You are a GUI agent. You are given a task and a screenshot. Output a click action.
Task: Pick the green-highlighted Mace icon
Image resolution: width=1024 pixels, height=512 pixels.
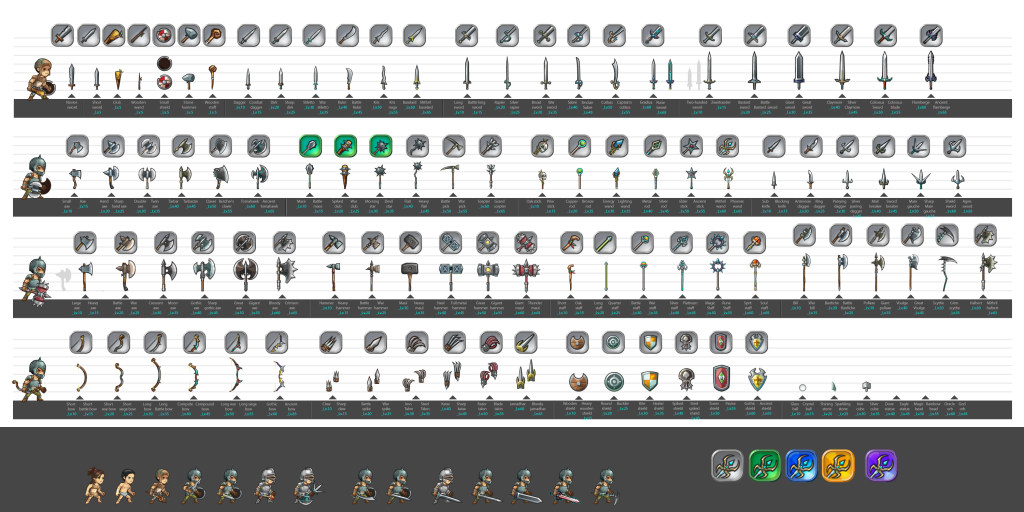(310, 146)
